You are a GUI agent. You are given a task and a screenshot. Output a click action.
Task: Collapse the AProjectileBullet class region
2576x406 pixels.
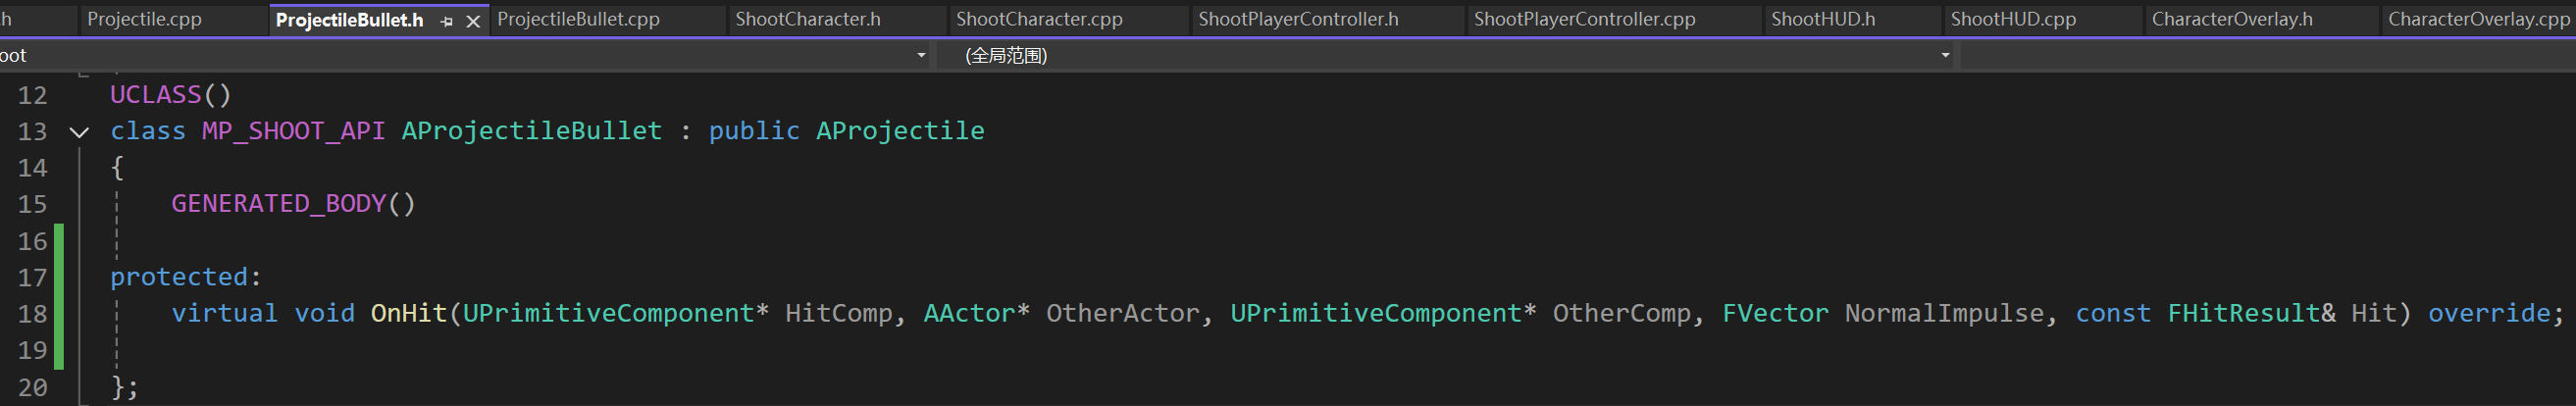tap(79, 132)
